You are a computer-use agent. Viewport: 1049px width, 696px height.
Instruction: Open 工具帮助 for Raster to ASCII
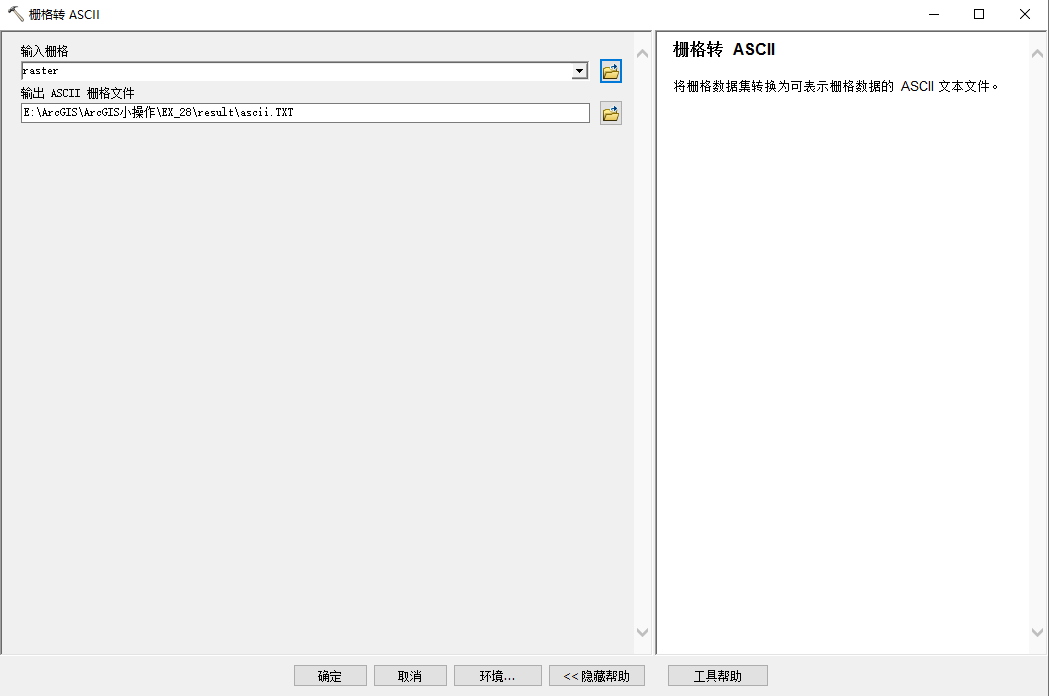(718, 675)
